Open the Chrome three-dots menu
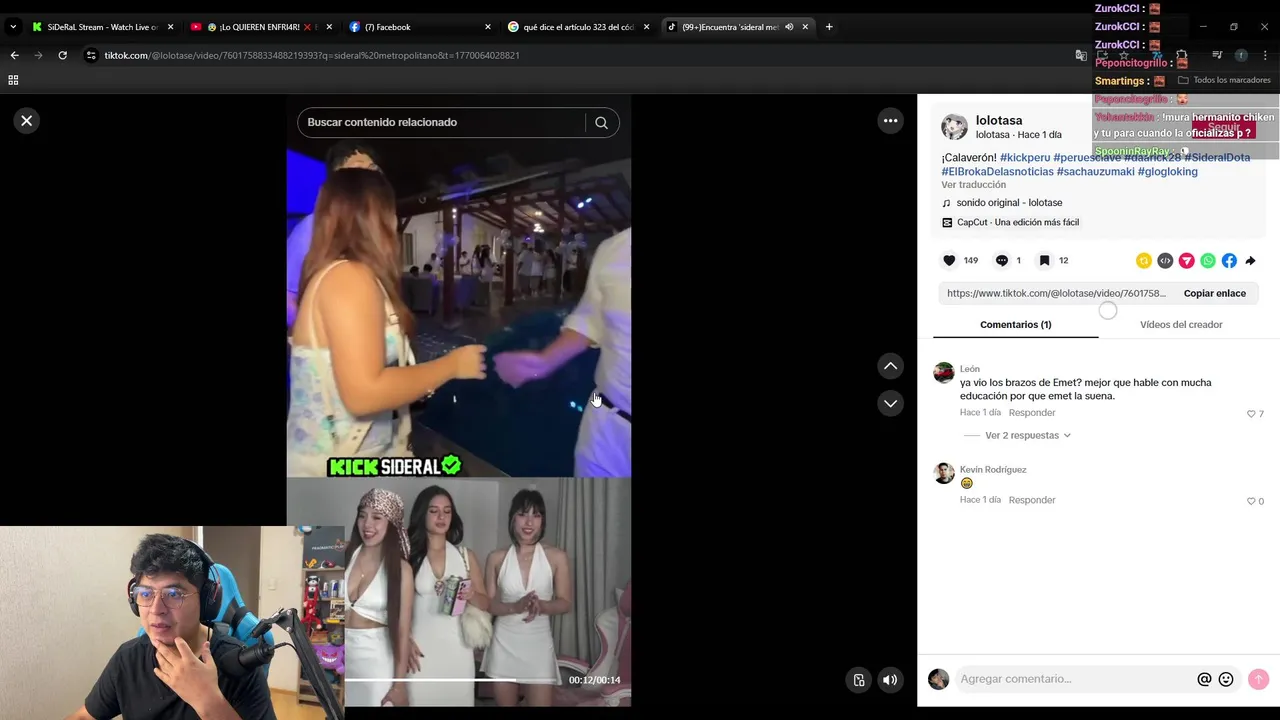This screenshot has width=1280, height=720. [1265, 55]
